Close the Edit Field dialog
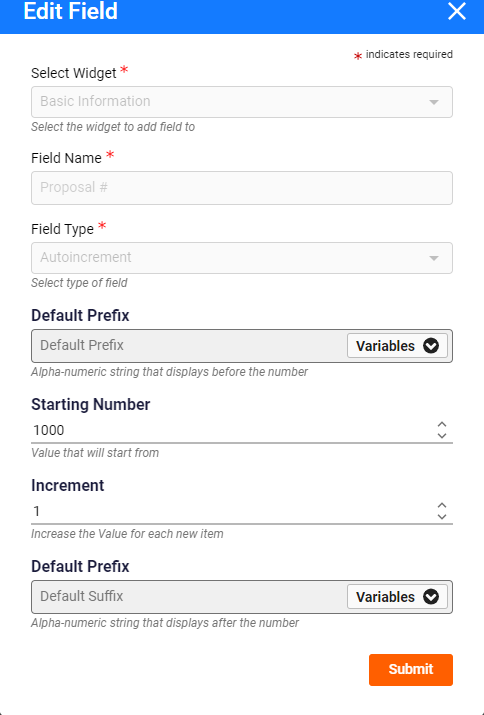The image size is (484, 715). pos(457,11)
